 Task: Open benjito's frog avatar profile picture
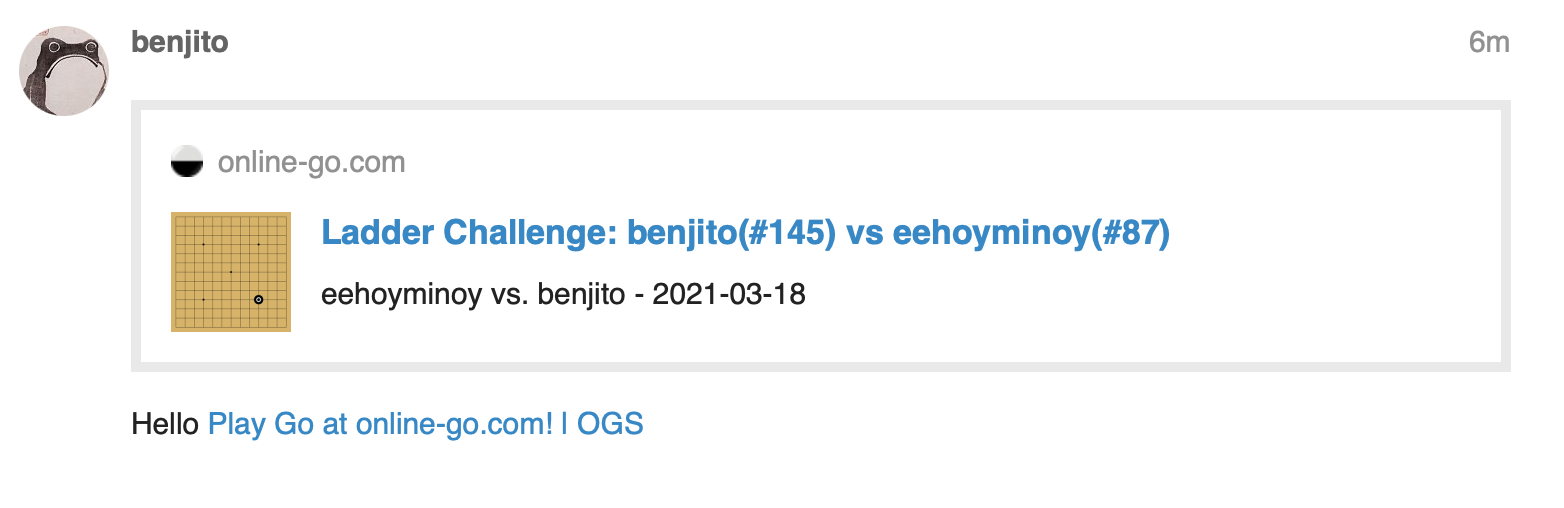click(64, 71)
